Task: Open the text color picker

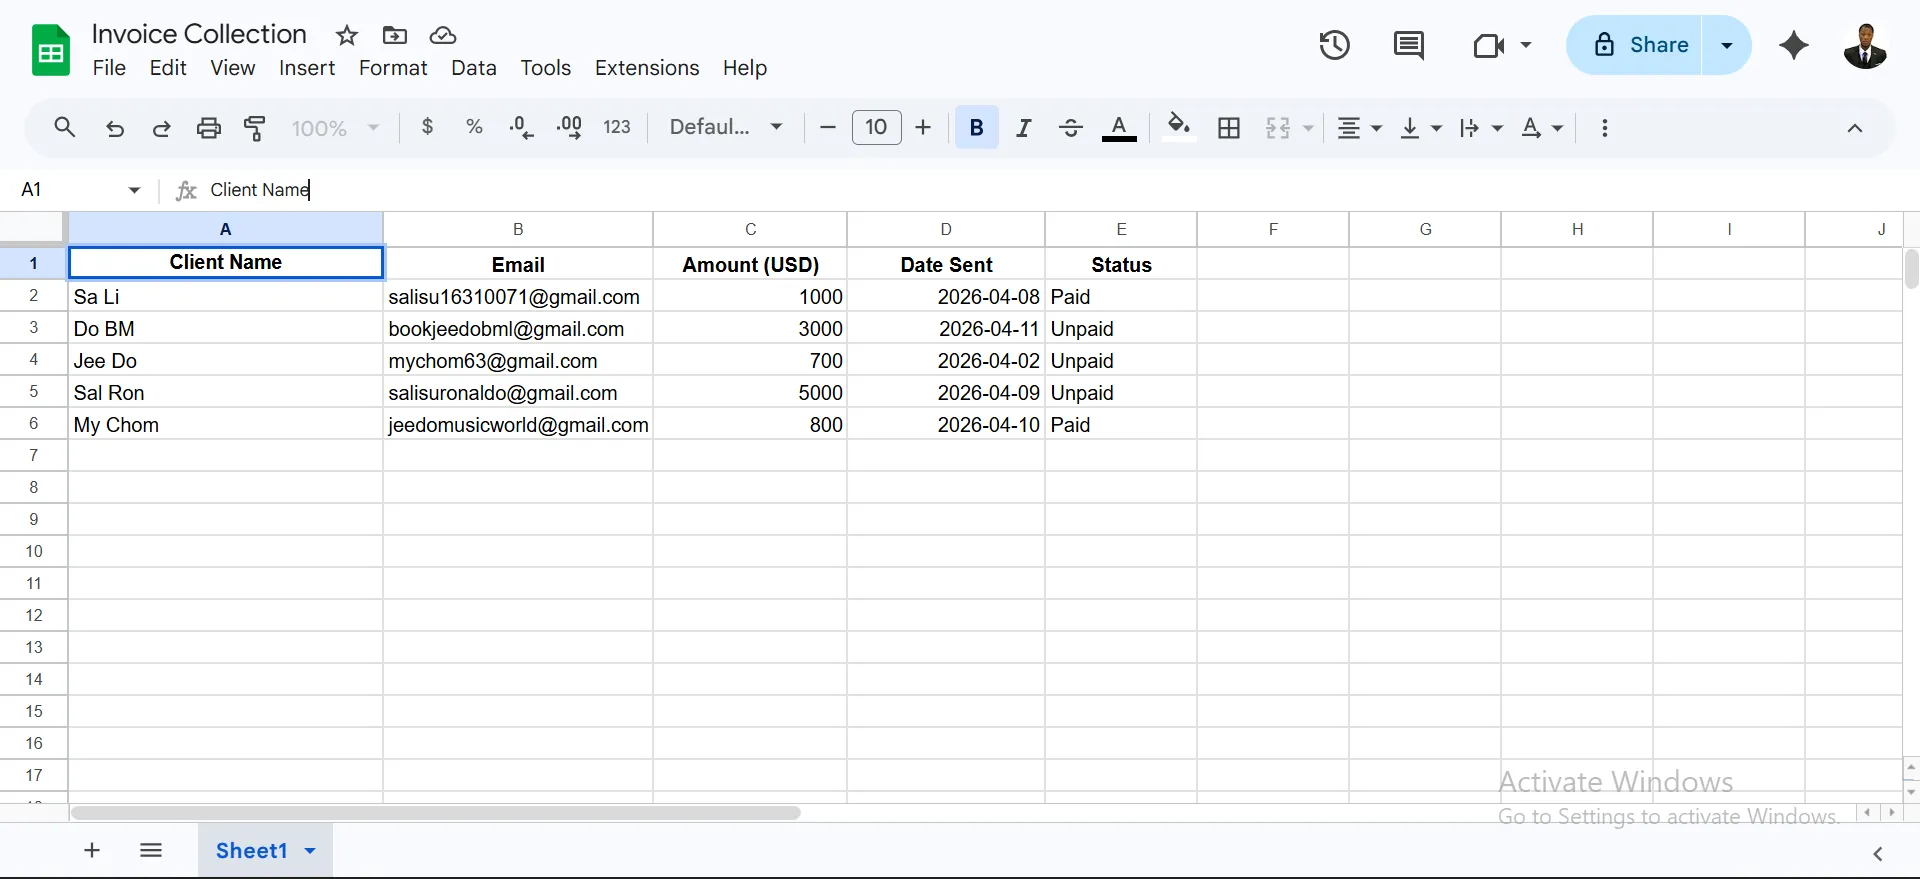Action: [x=1119, y=128]
